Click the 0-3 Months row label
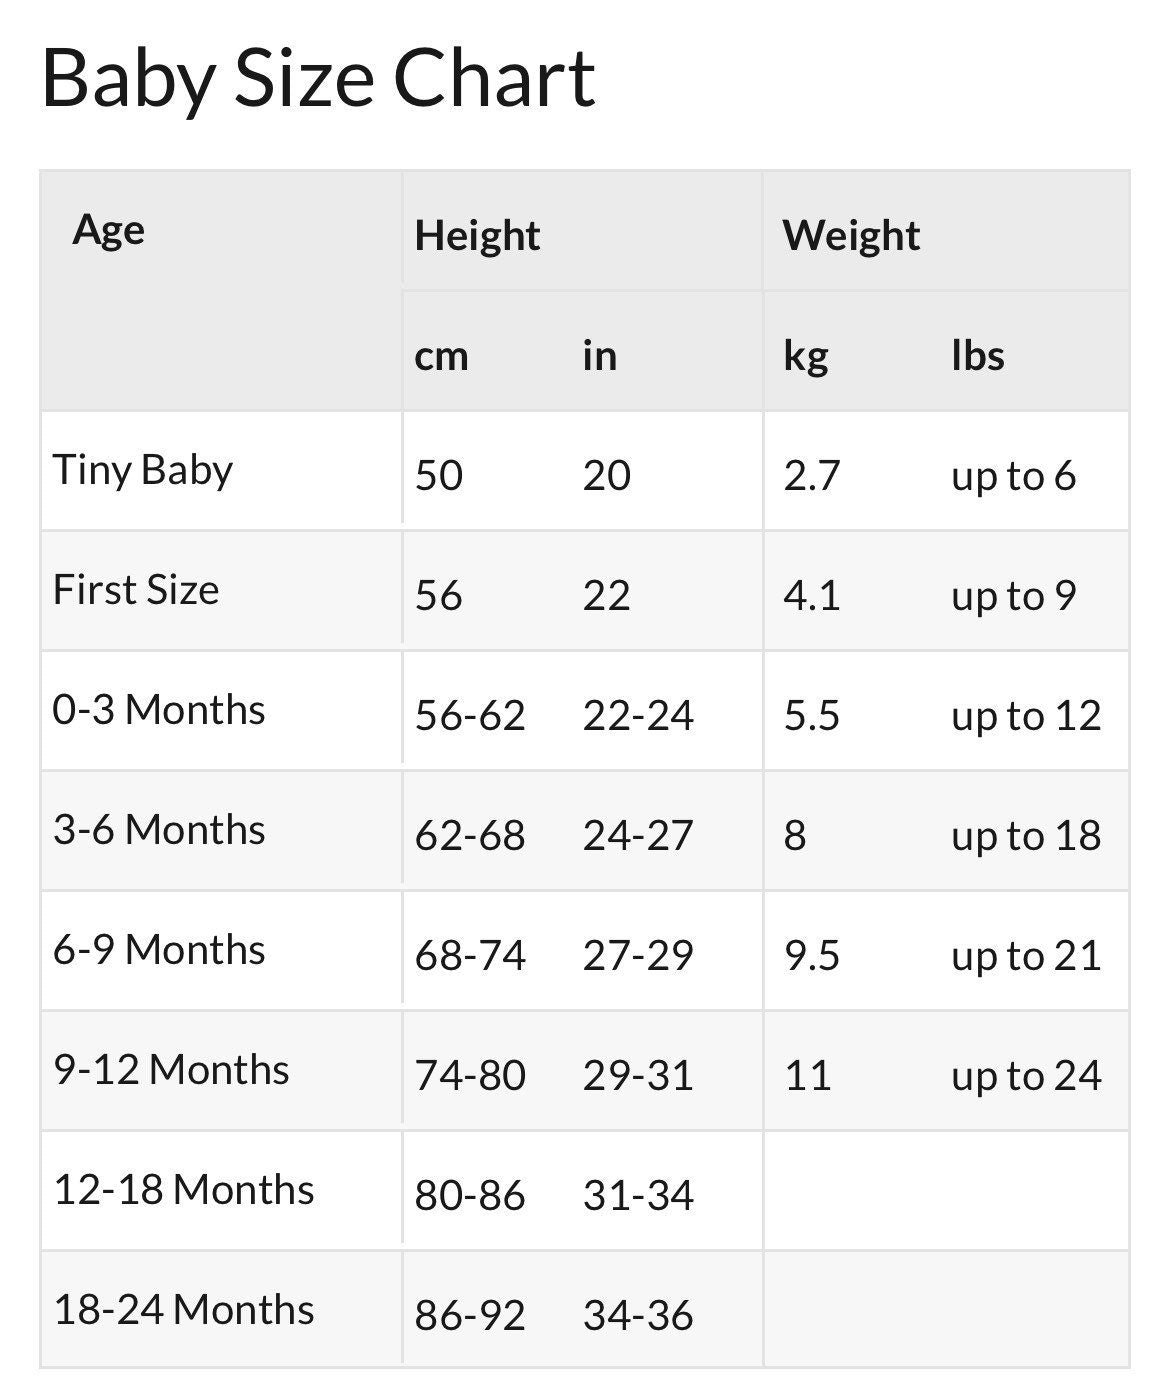Screen dimensions: 1170x1394 (159, 710)
